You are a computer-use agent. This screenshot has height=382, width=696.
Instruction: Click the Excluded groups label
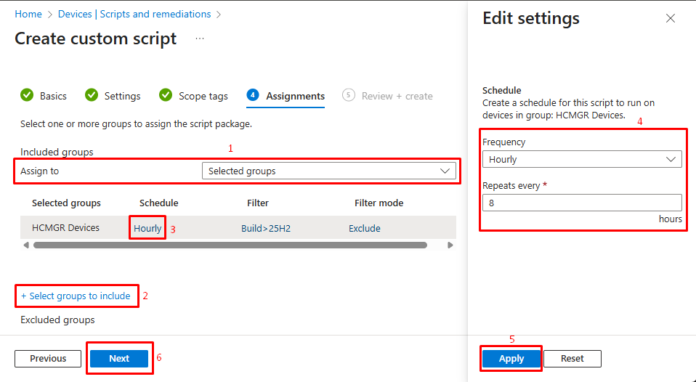click(57, 320)
